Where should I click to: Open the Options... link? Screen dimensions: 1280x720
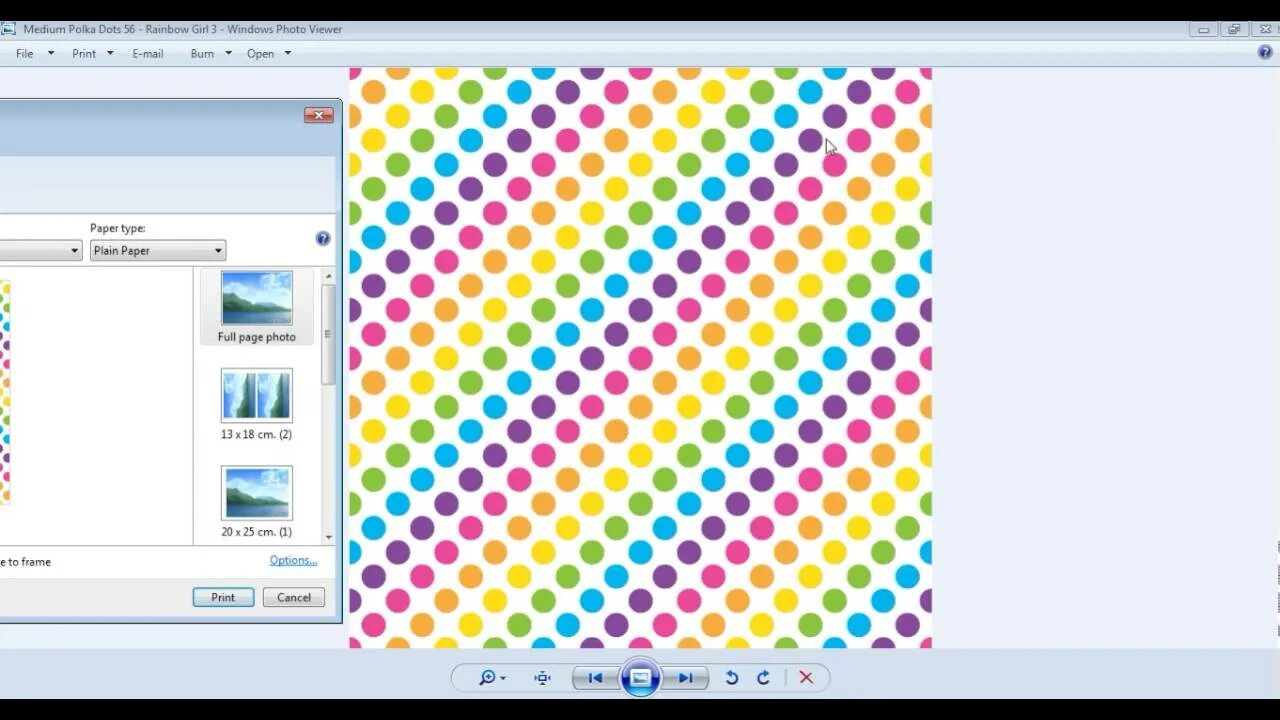[293, 560]
